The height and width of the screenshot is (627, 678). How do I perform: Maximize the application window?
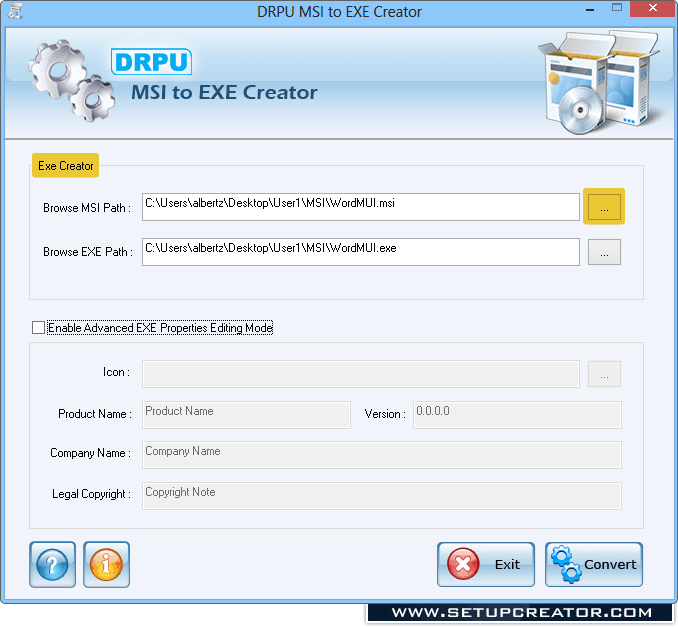pyautogui.click(x=617, y=8)
